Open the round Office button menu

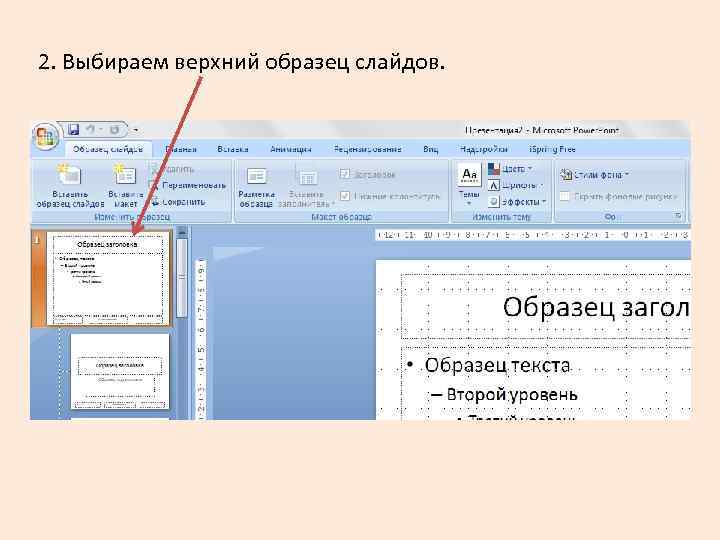[x=45, y=136]
